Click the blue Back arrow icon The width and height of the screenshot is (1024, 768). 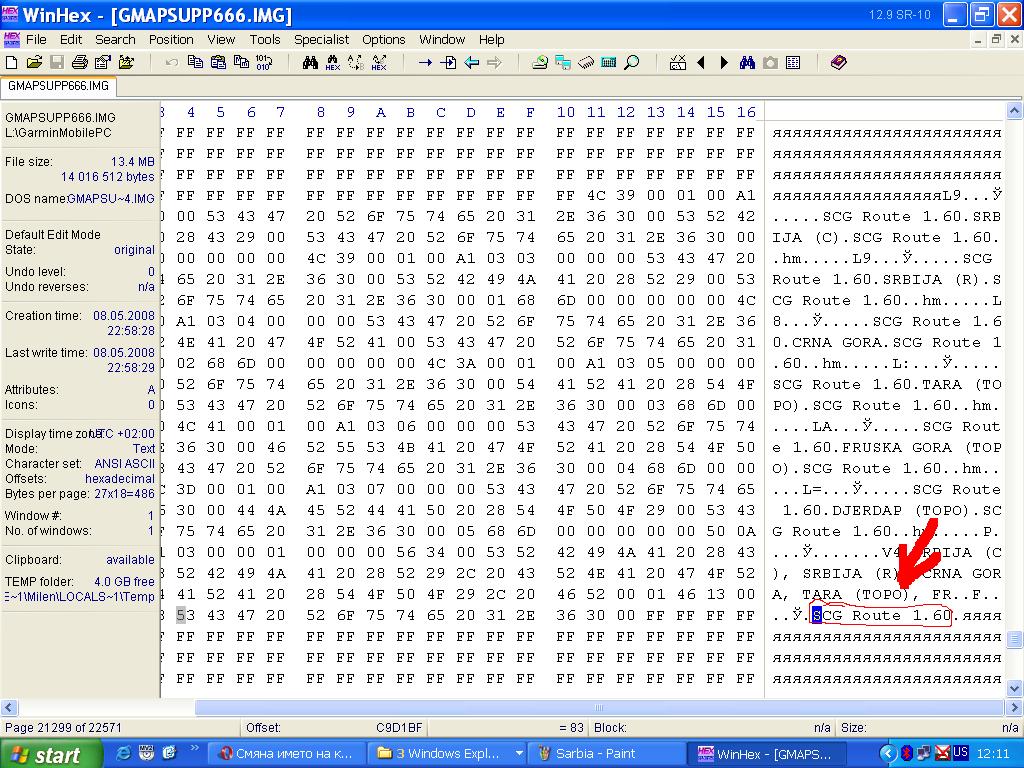[x=471, y=62]
